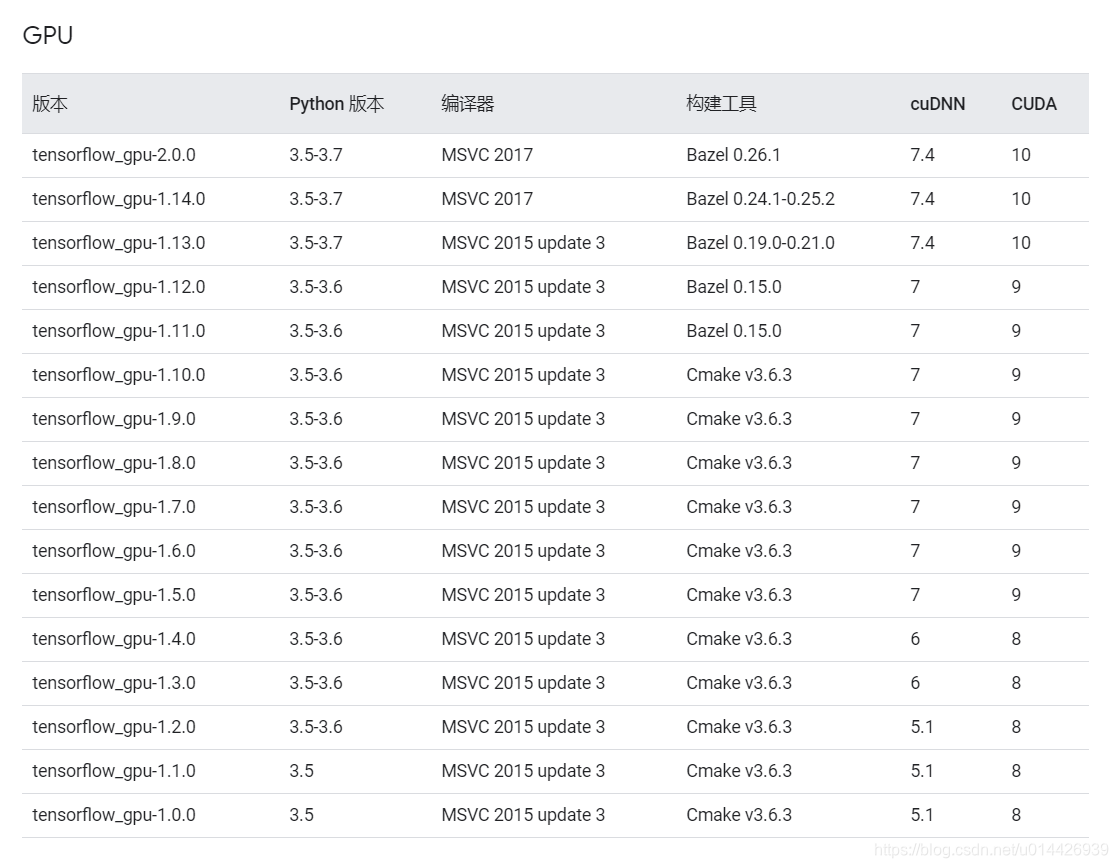1118x868 pixels.
Task: Click the tensorflow_gpu-1.14.0 cell
Action: coord(118,199)
